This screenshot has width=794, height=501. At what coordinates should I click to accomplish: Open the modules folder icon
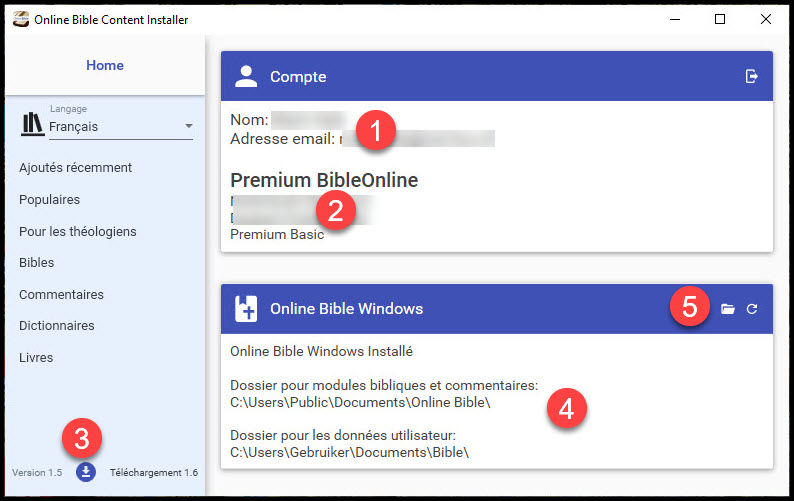click(x=728, y=309)
